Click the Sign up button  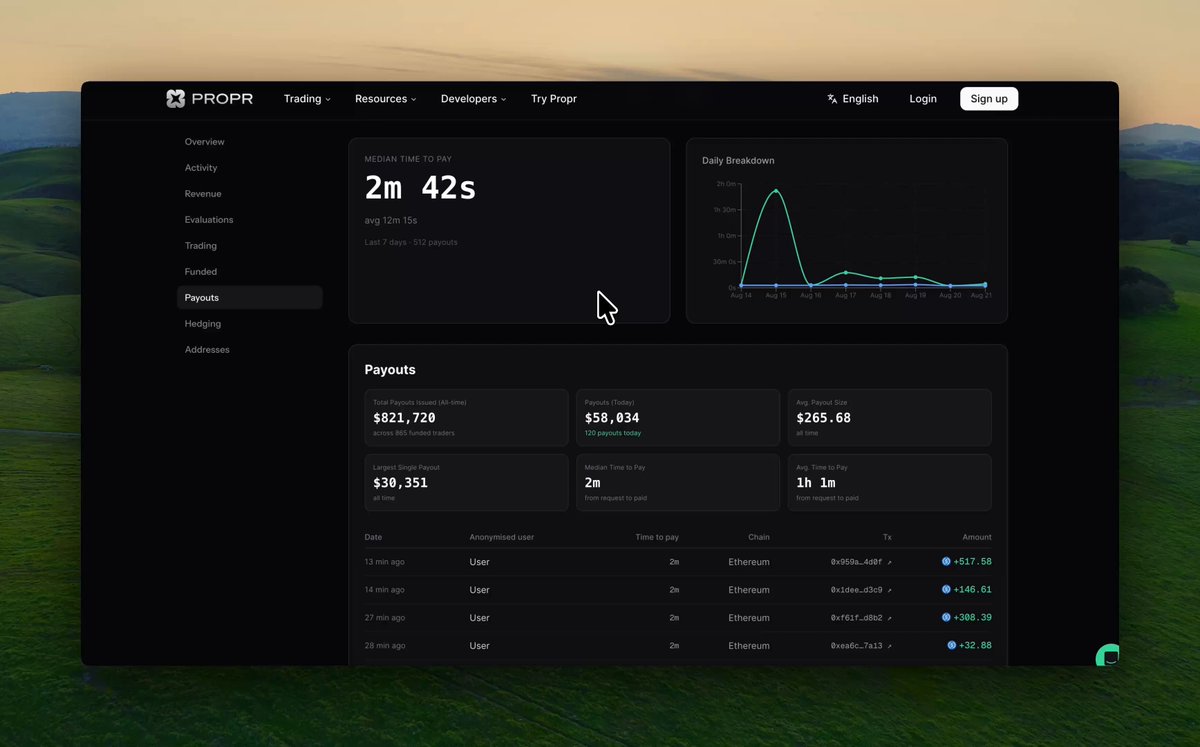click(989, 99)
